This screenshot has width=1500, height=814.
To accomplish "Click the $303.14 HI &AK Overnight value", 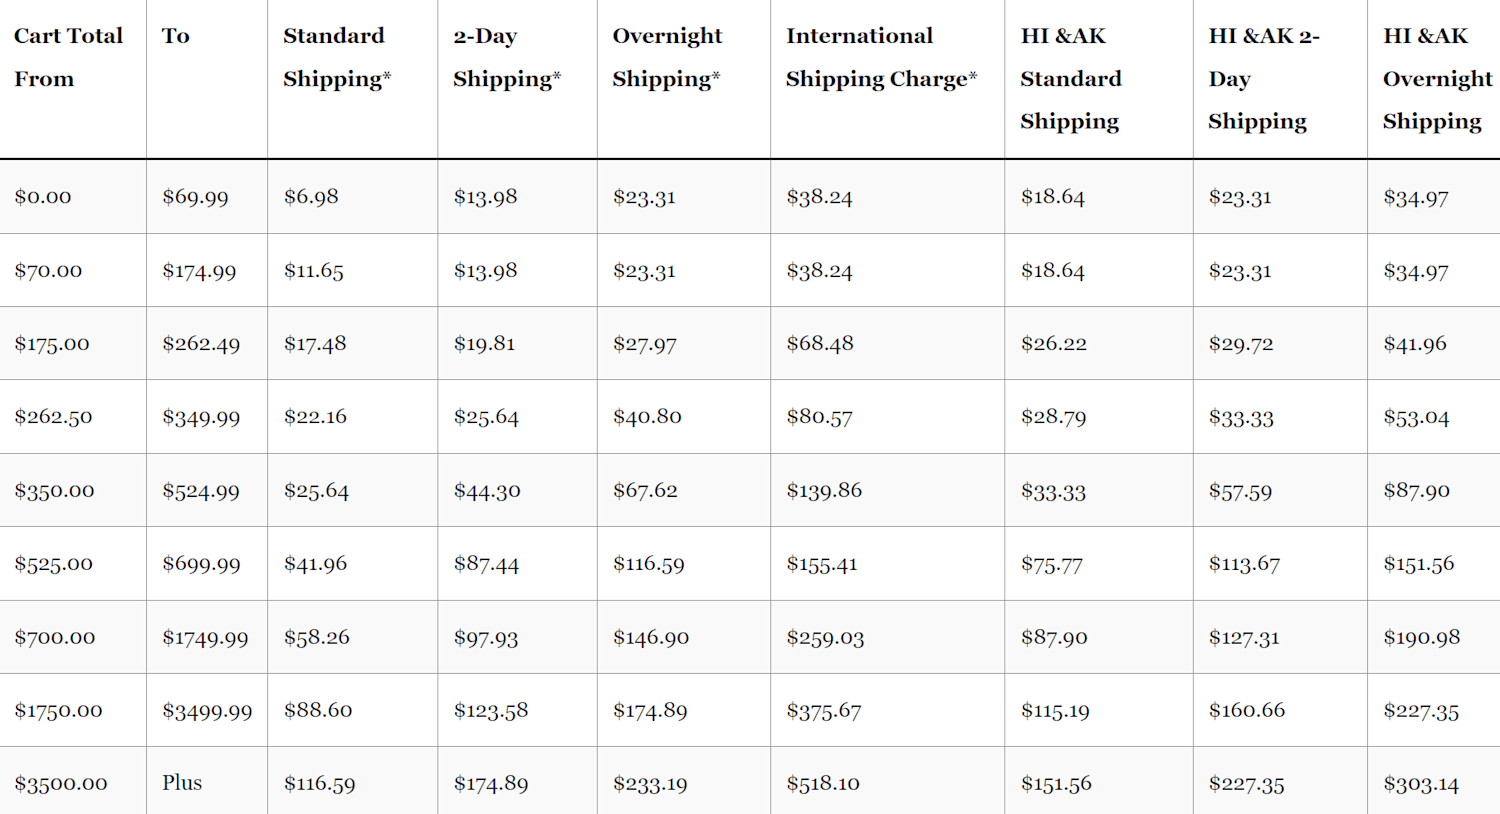I will [x=1420, y=784].
